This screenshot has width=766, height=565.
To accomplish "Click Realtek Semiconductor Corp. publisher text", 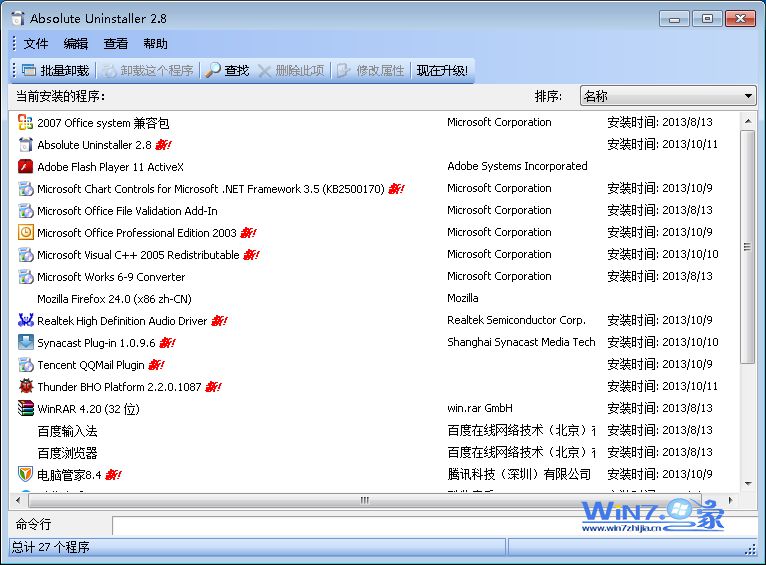I will pos(516,320).
